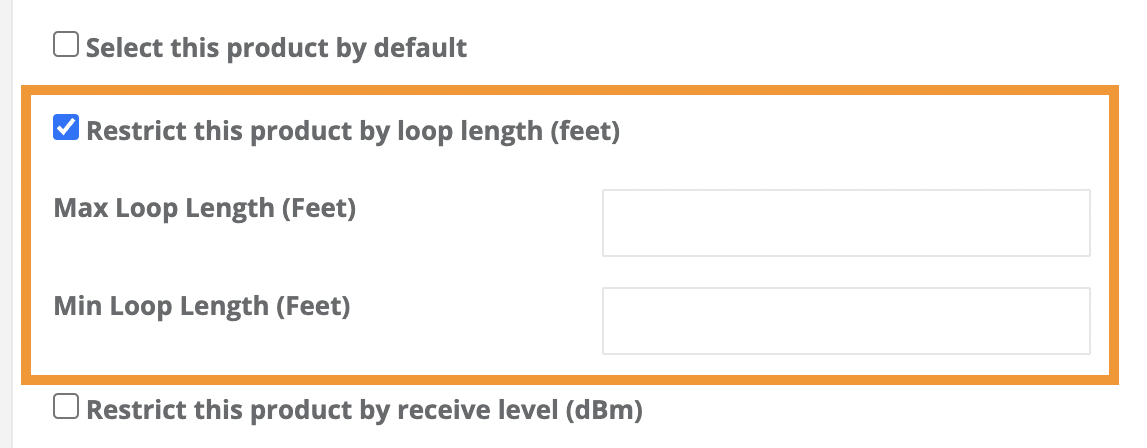
Task: Click the blue checked loop length checkbox
Action: coord(66,130)
